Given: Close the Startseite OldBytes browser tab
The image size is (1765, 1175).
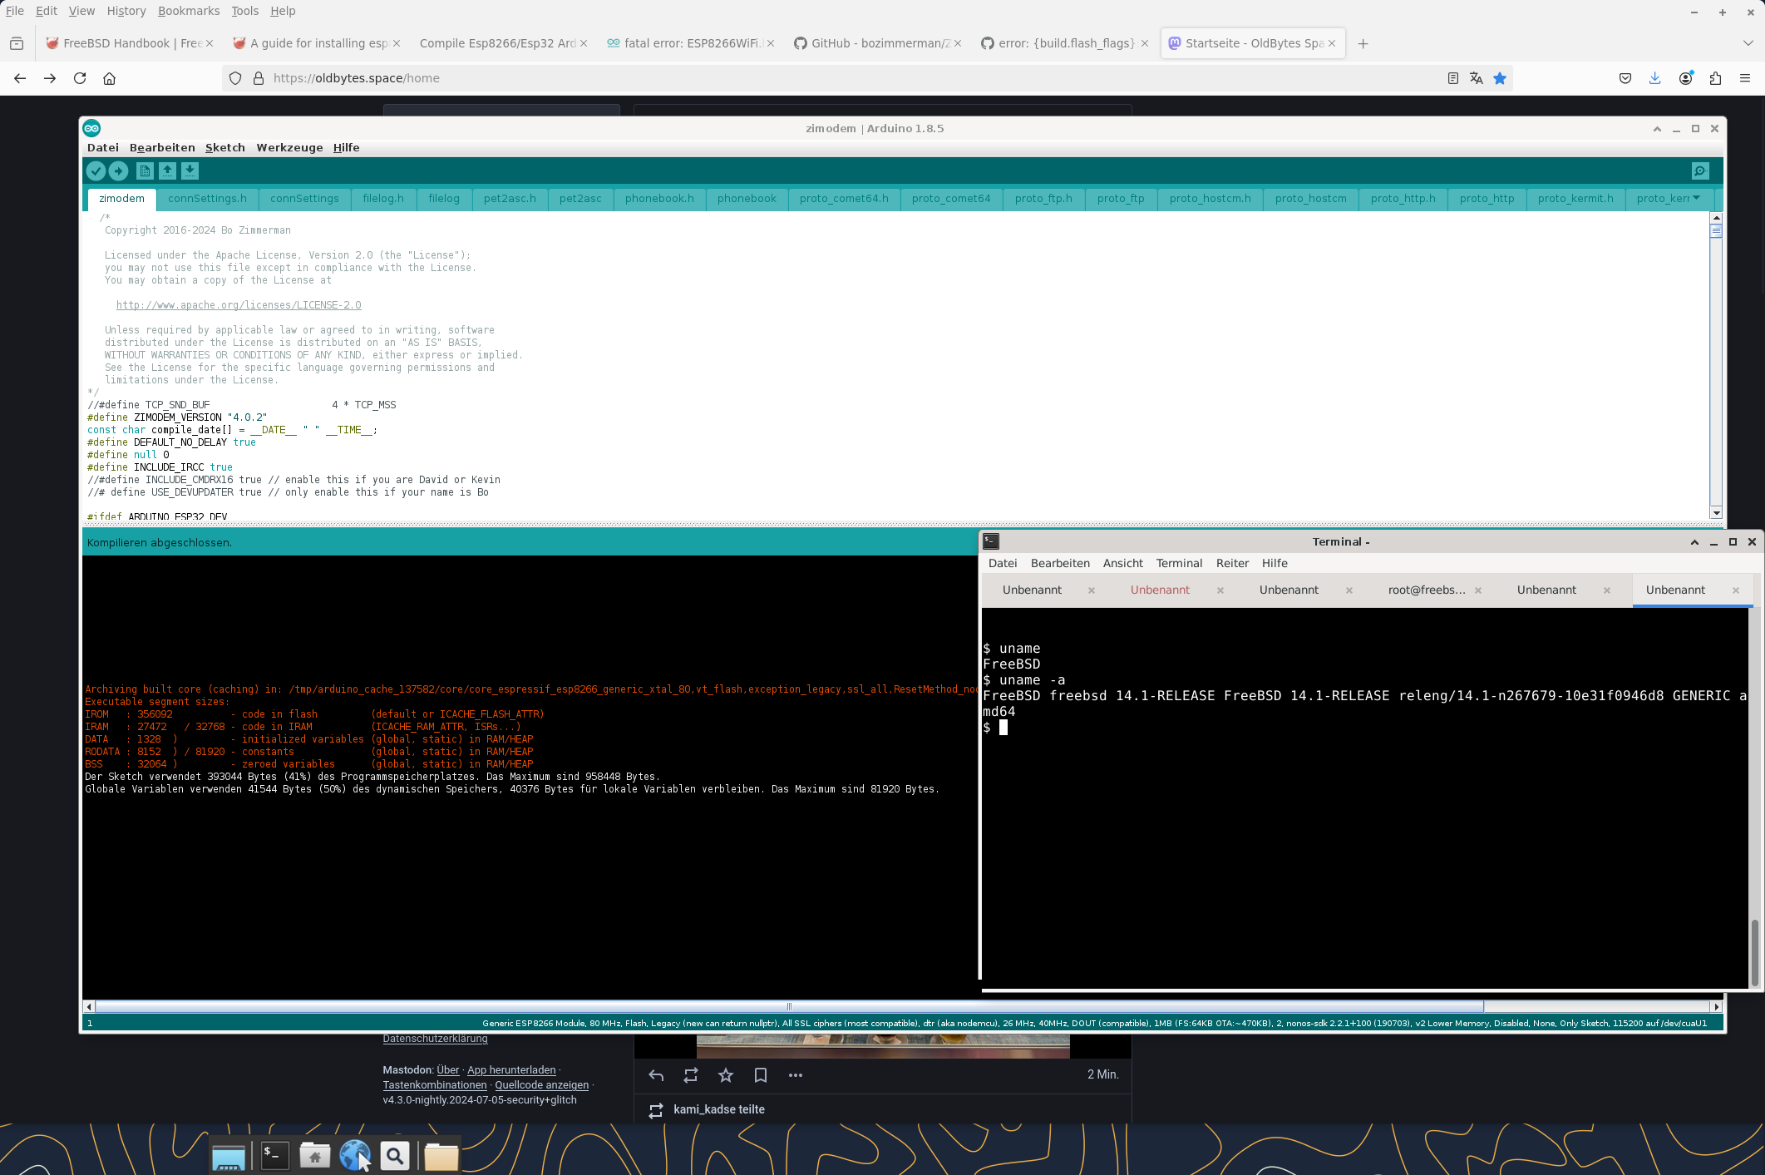Looking at the screenshot, I should [x=1332, y=43].
